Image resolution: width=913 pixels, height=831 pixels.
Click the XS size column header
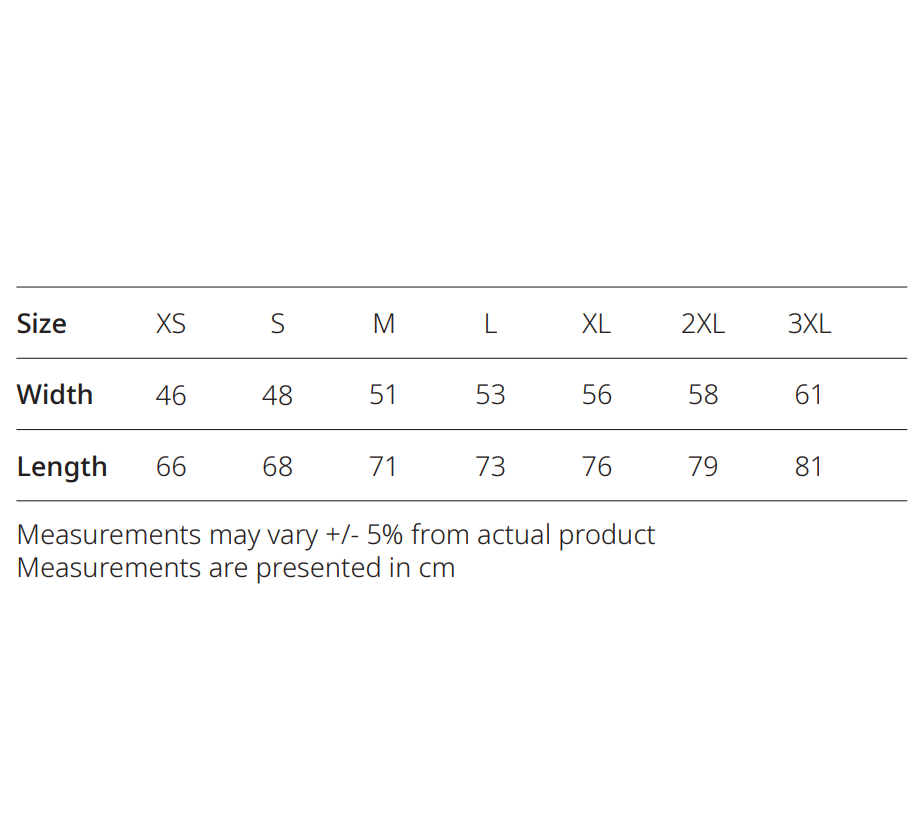[x=171, y=324]
